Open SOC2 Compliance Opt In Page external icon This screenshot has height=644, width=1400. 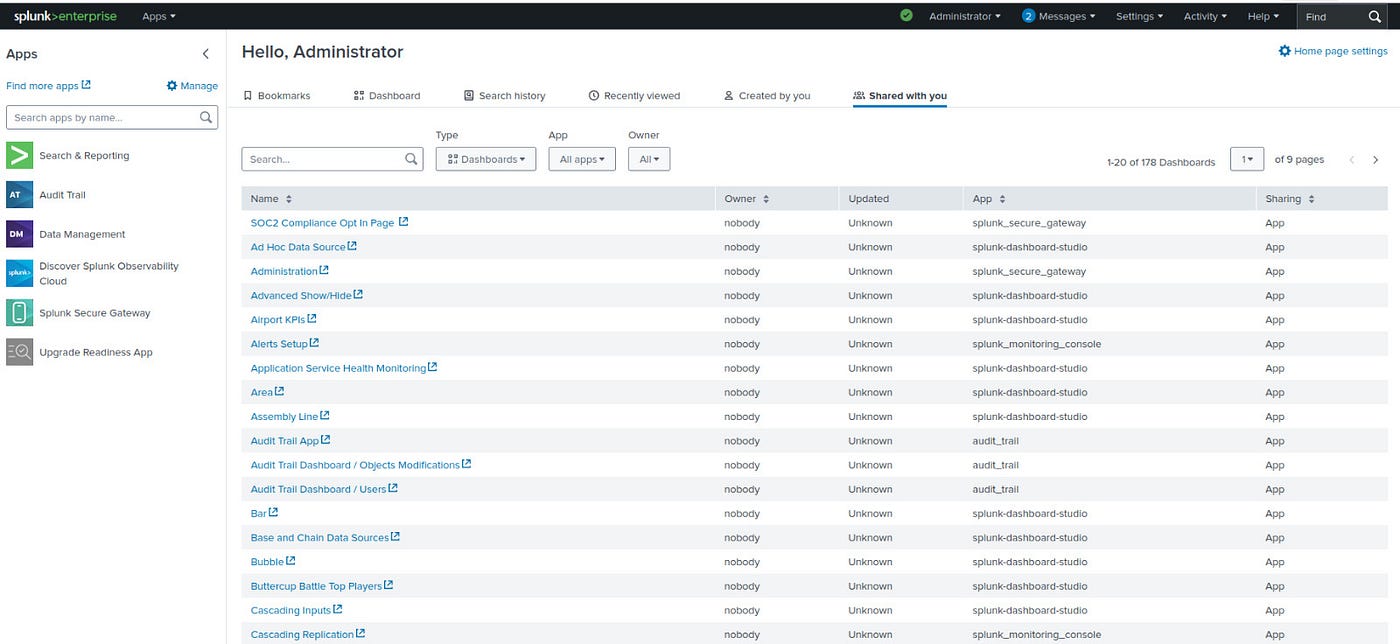[403, 222]
